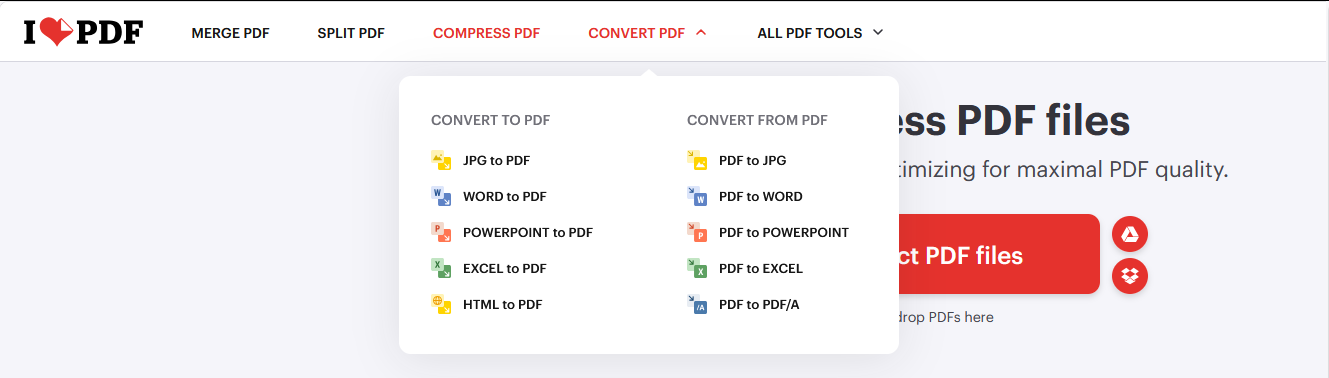This screenshot has width=1329, height=378.
Task: Click the JPG to PDF icon
Action: point(441,160)
